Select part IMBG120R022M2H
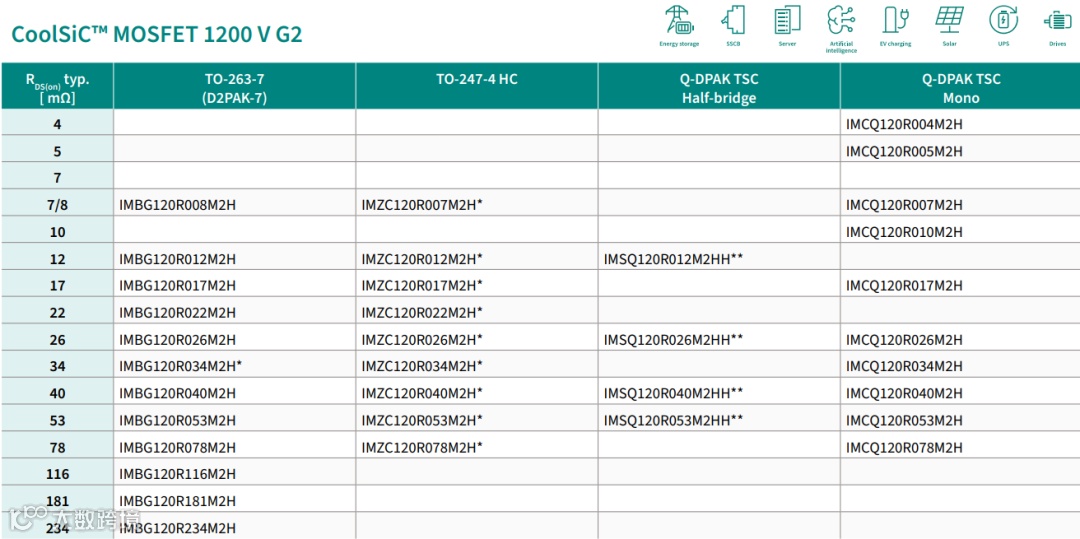This screenshot has height=539, width=1080. pos(177,313)
